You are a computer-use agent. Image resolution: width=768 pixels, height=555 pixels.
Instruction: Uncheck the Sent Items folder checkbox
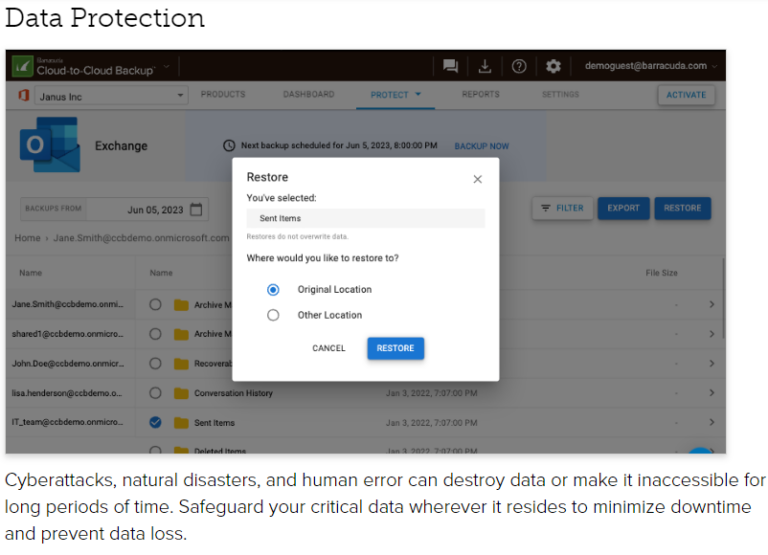click(x=155, y=422)
